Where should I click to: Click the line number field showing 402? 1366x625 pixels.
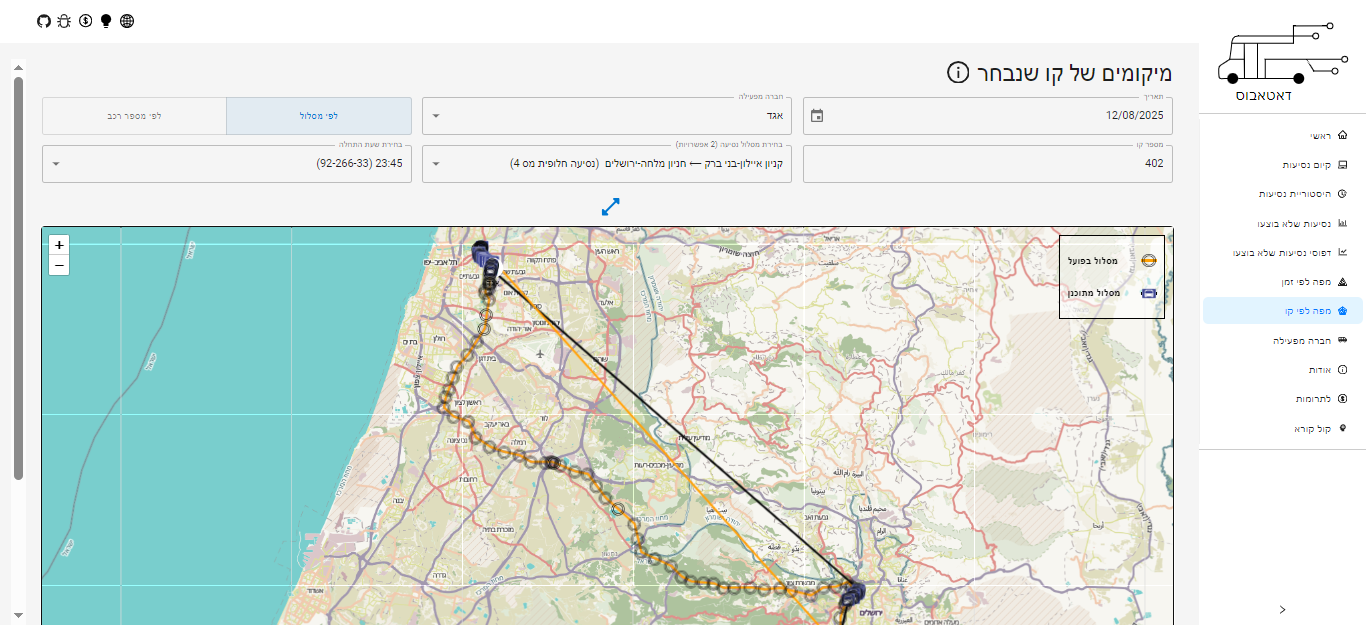tap(987, 164)
